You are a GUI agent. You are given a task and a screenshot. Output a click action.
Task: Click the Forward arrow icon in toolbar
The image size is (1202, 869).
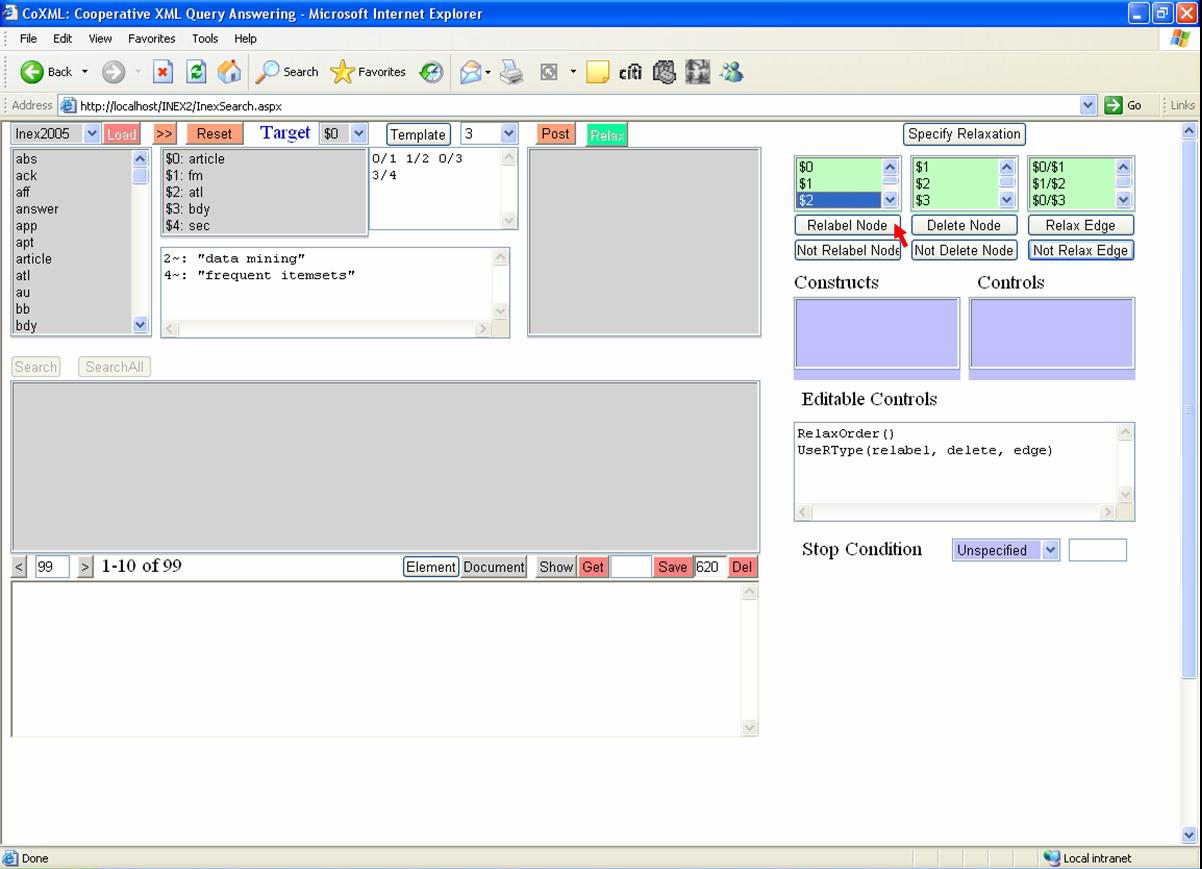tap(113, 72)
